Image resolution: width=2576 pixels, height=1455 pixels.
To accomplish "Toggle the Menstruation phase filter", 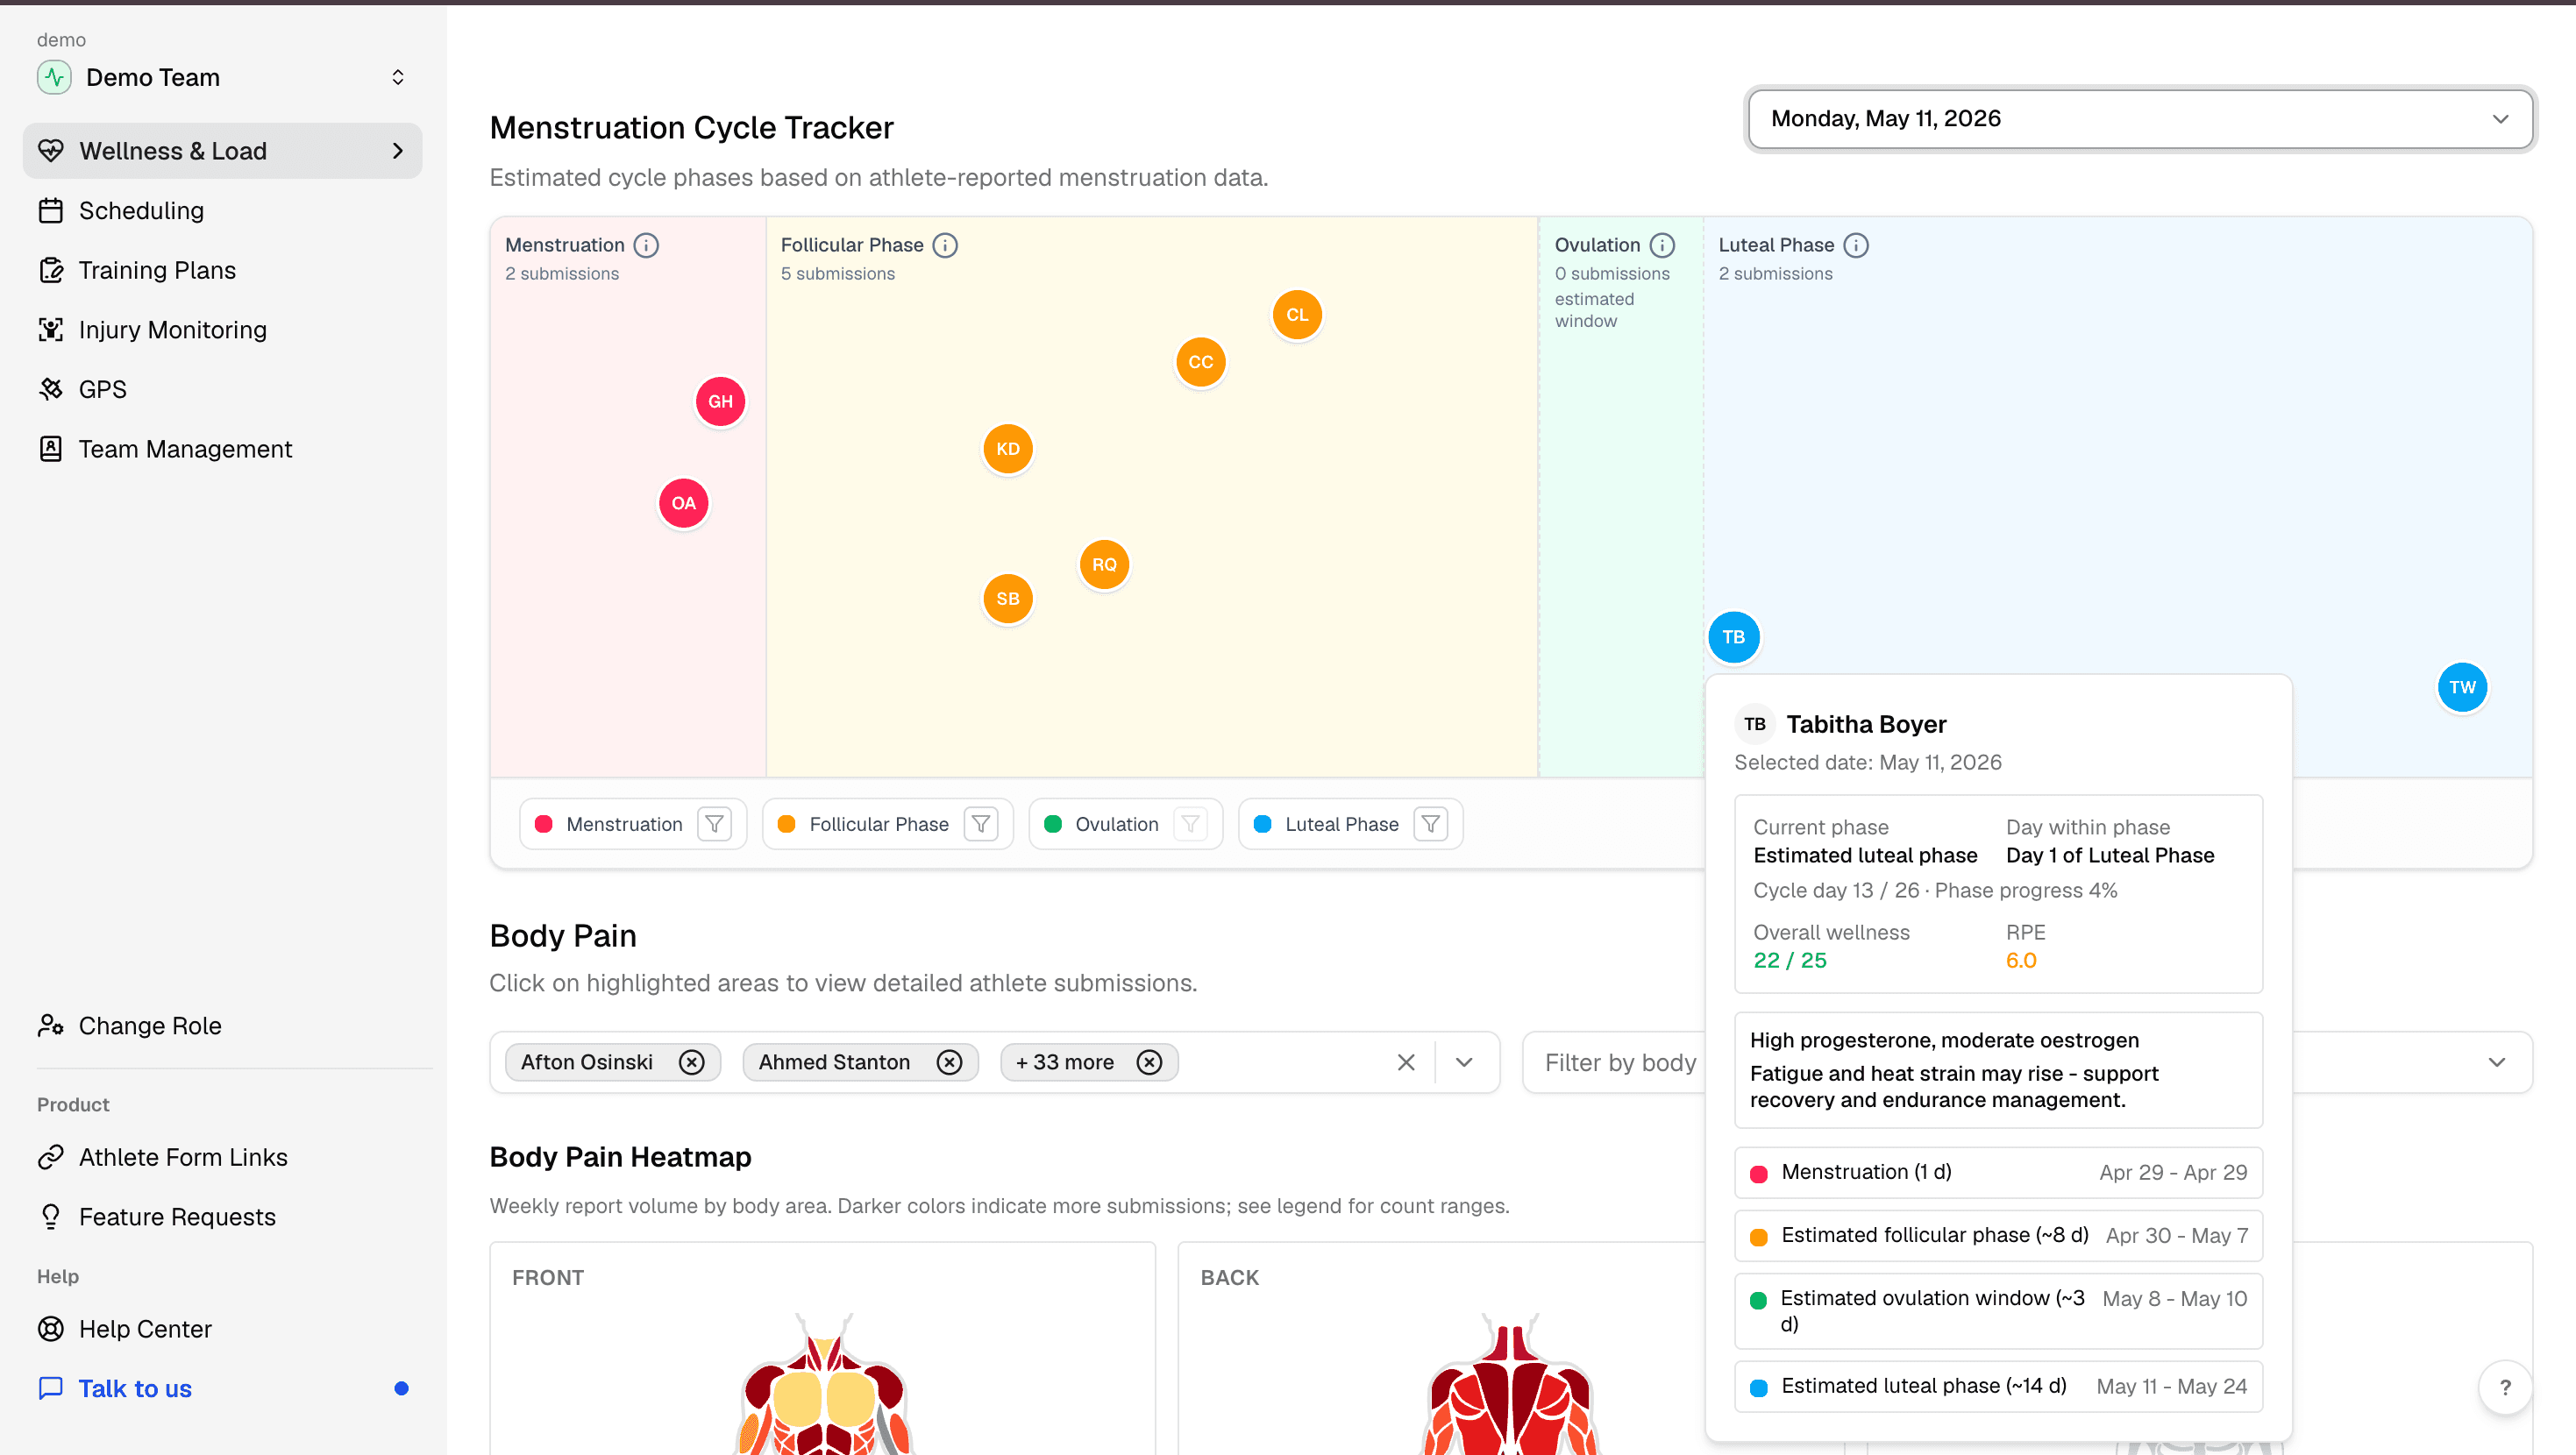I will pyautogui.click(x=715, y=824).
